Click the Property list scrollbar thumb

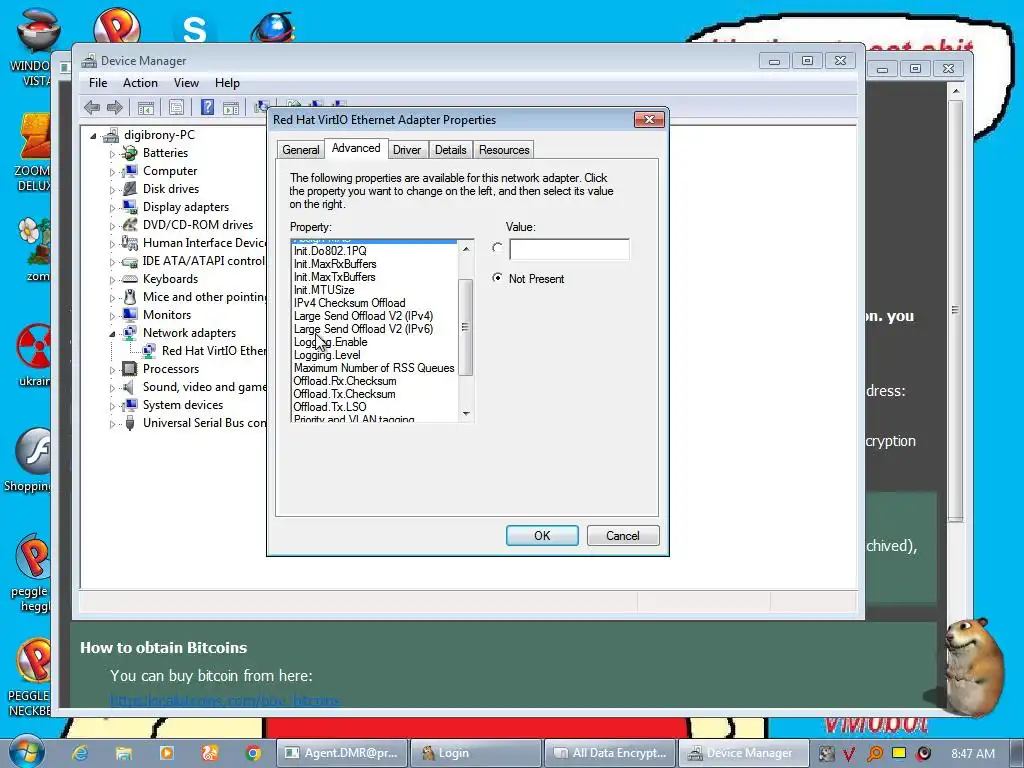(465, 327)
